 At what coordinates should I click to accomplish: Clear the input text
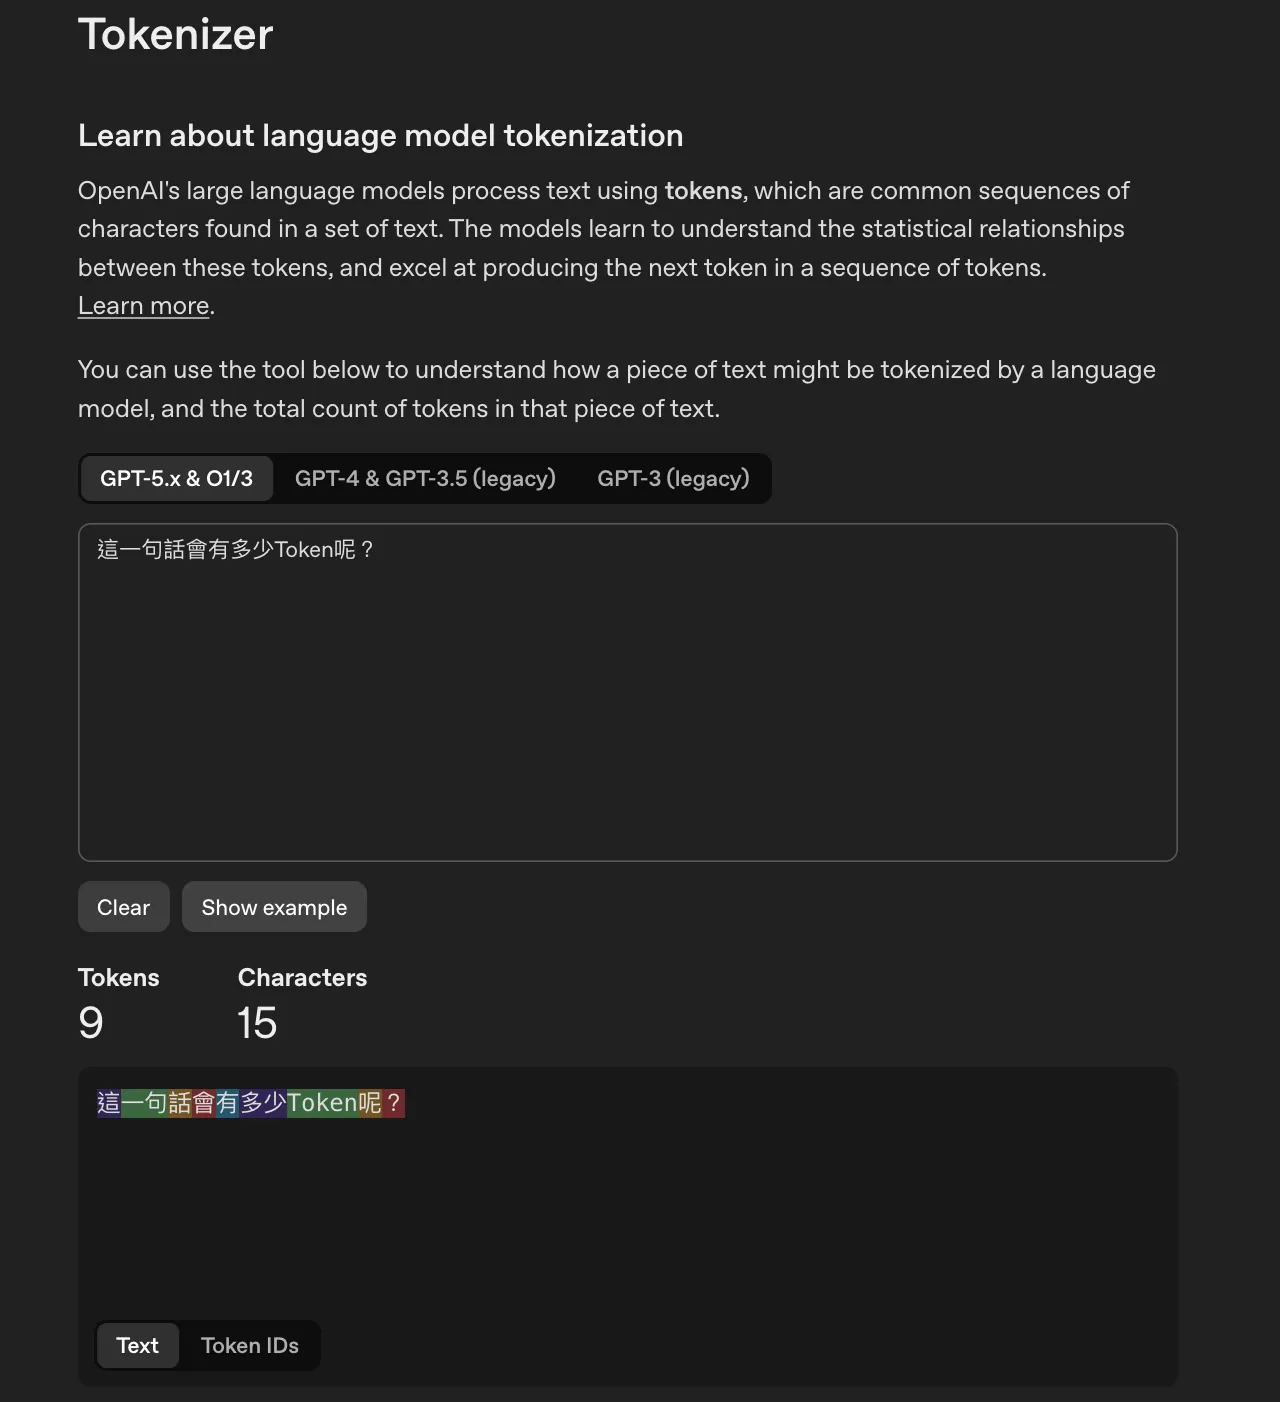point(124,907)
